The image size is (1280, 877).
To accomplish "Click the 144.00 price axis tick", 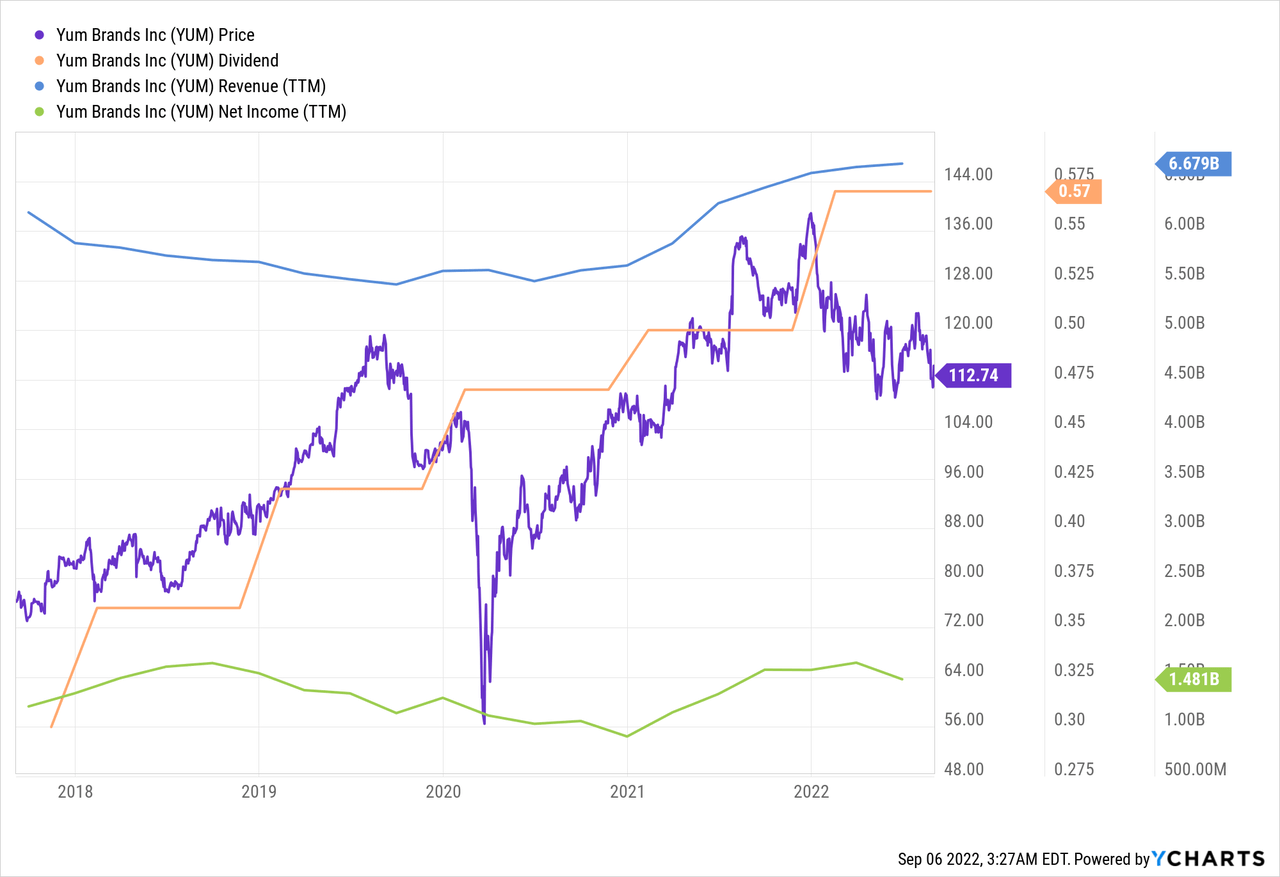I will pyautogui.click(x=969, y=175).
